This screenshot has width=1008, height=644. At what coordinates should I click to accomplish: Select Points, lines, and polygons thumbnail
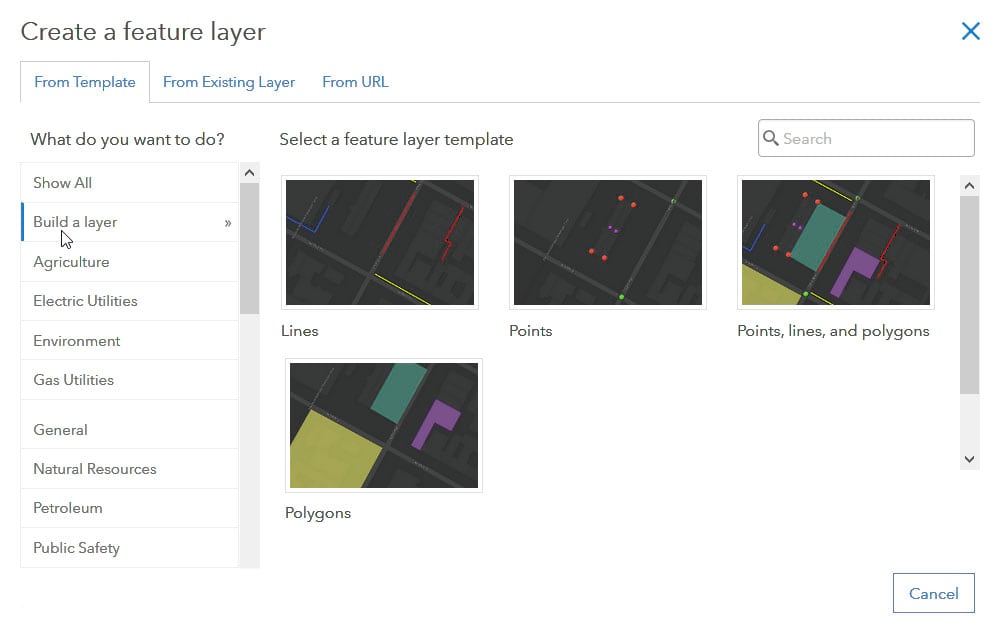(x=836, y=242)
